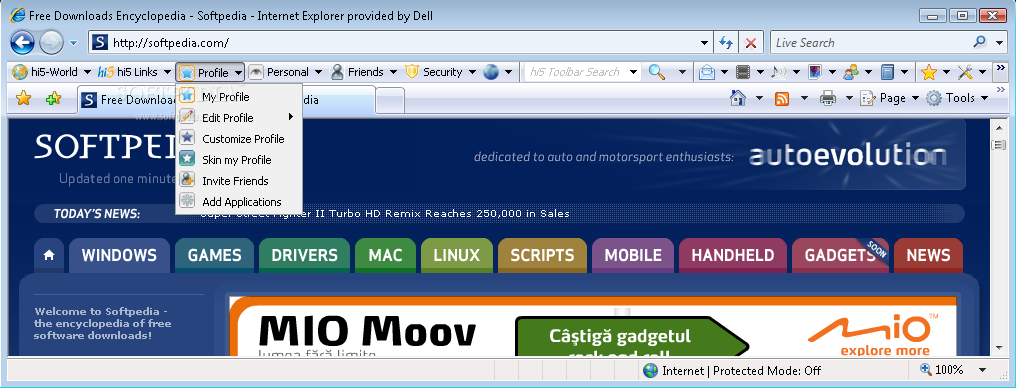Image resolution: width=1016 pixels, height=388 pixels.
Task: Choose Skin my Profile menu entry
Action: coord(239,160)
